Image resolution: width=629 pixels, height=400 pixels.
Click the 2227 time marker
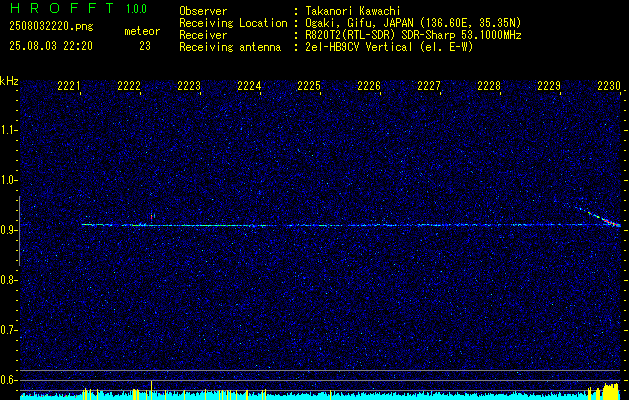pos(429,86)
